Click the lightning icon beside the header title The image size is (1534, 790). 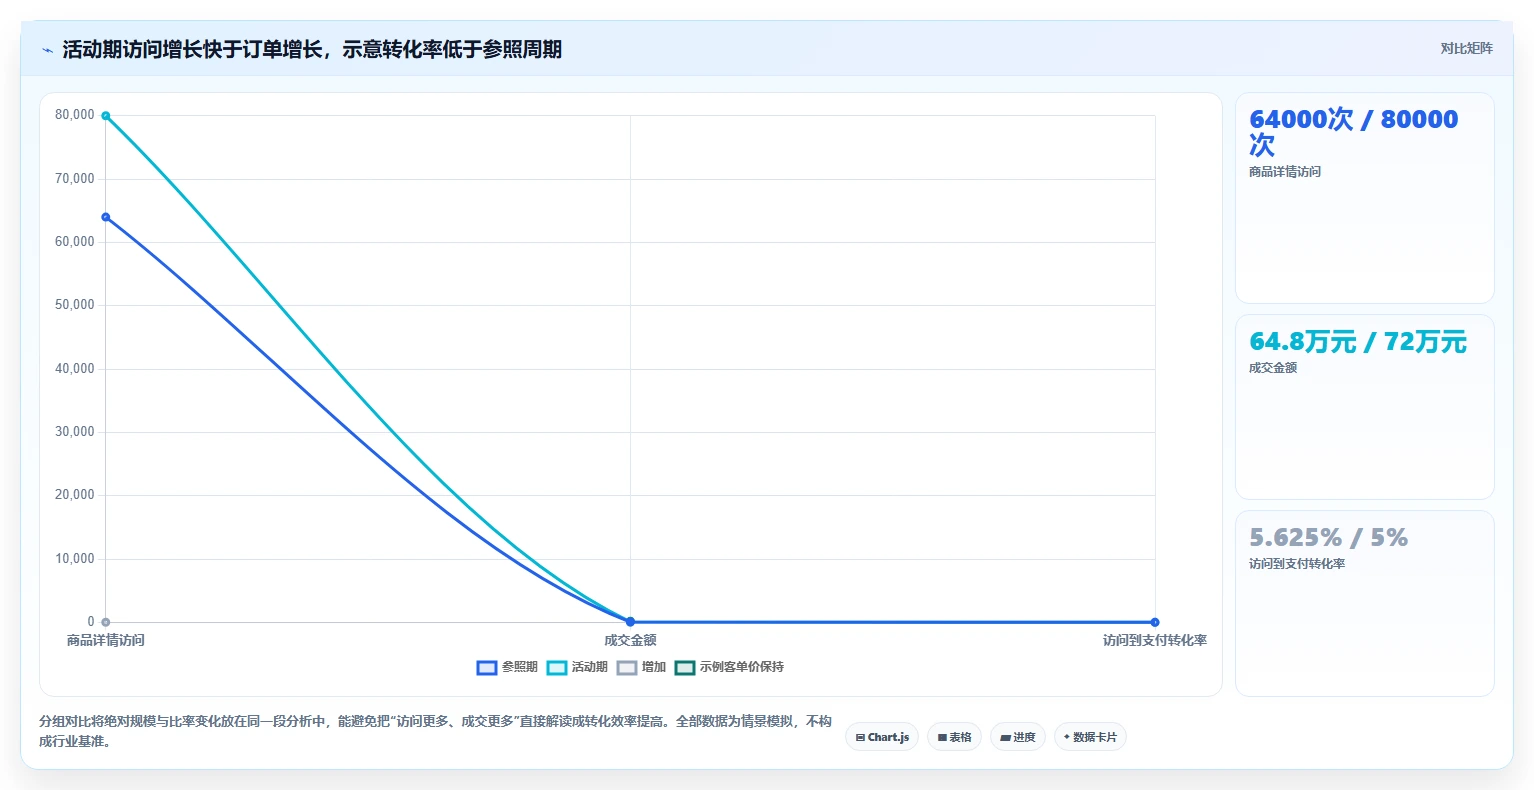point(47,50)
